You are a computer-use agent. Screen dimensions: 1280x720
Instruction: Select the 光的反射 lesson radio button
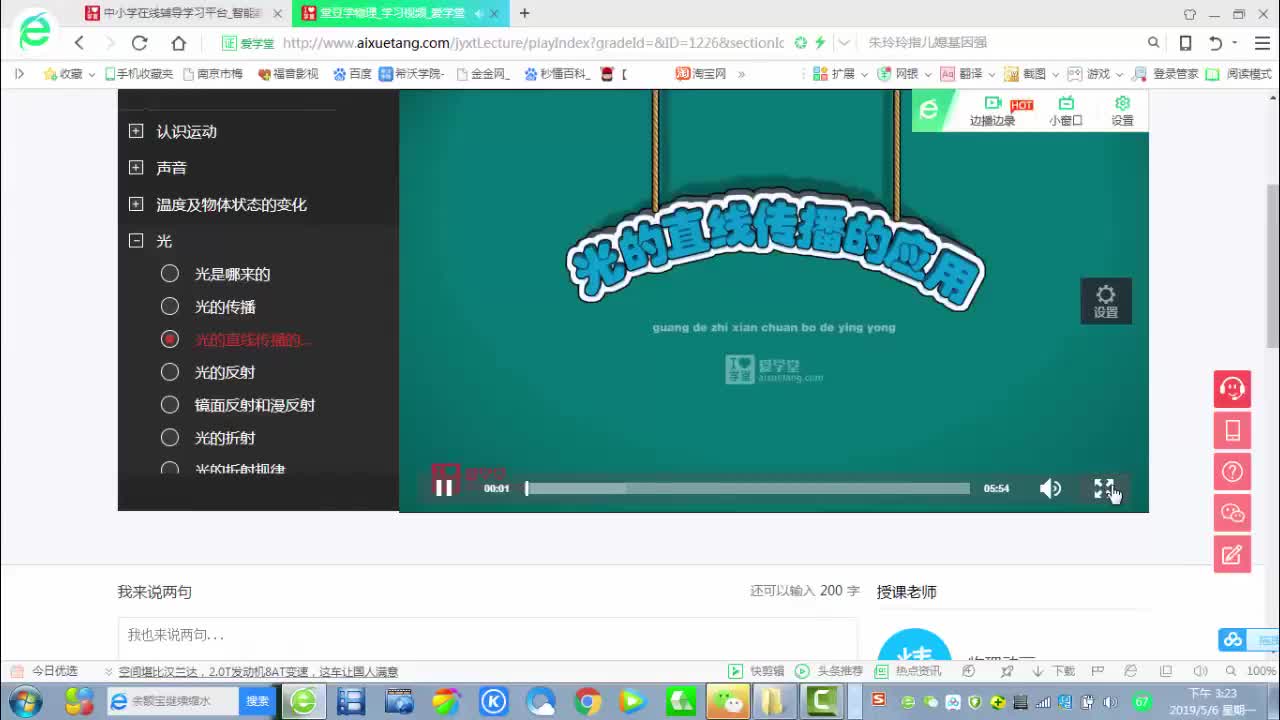170,372
